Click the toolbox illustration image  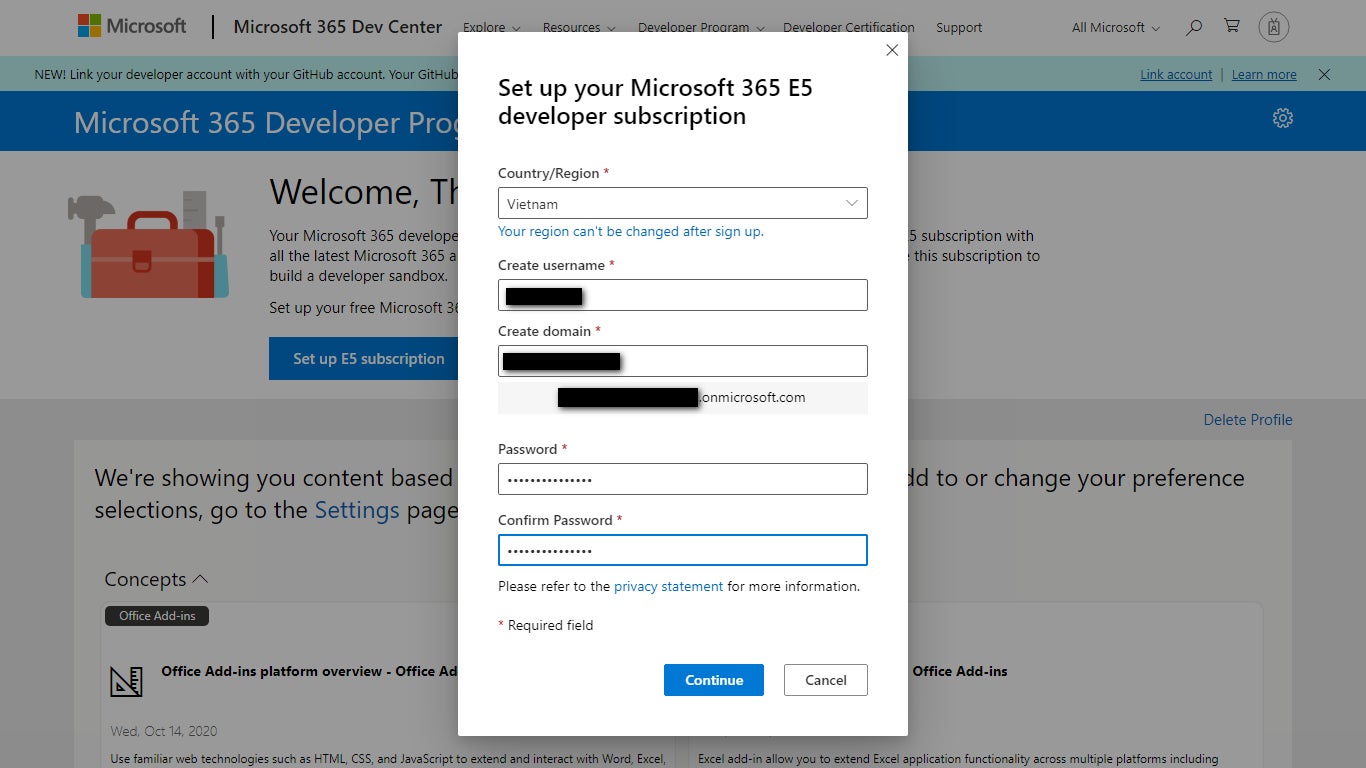point(148,245)
